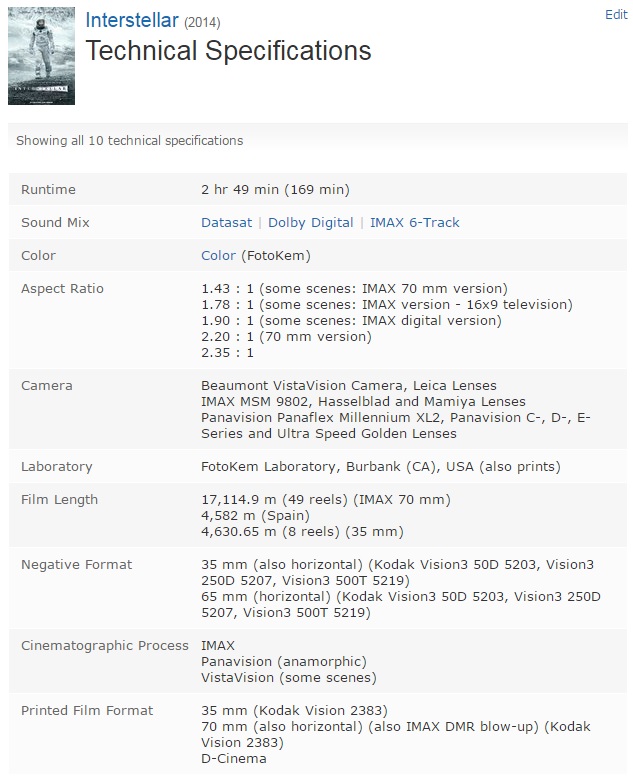Click the Laboratory row label

click(x=57, y=467)
